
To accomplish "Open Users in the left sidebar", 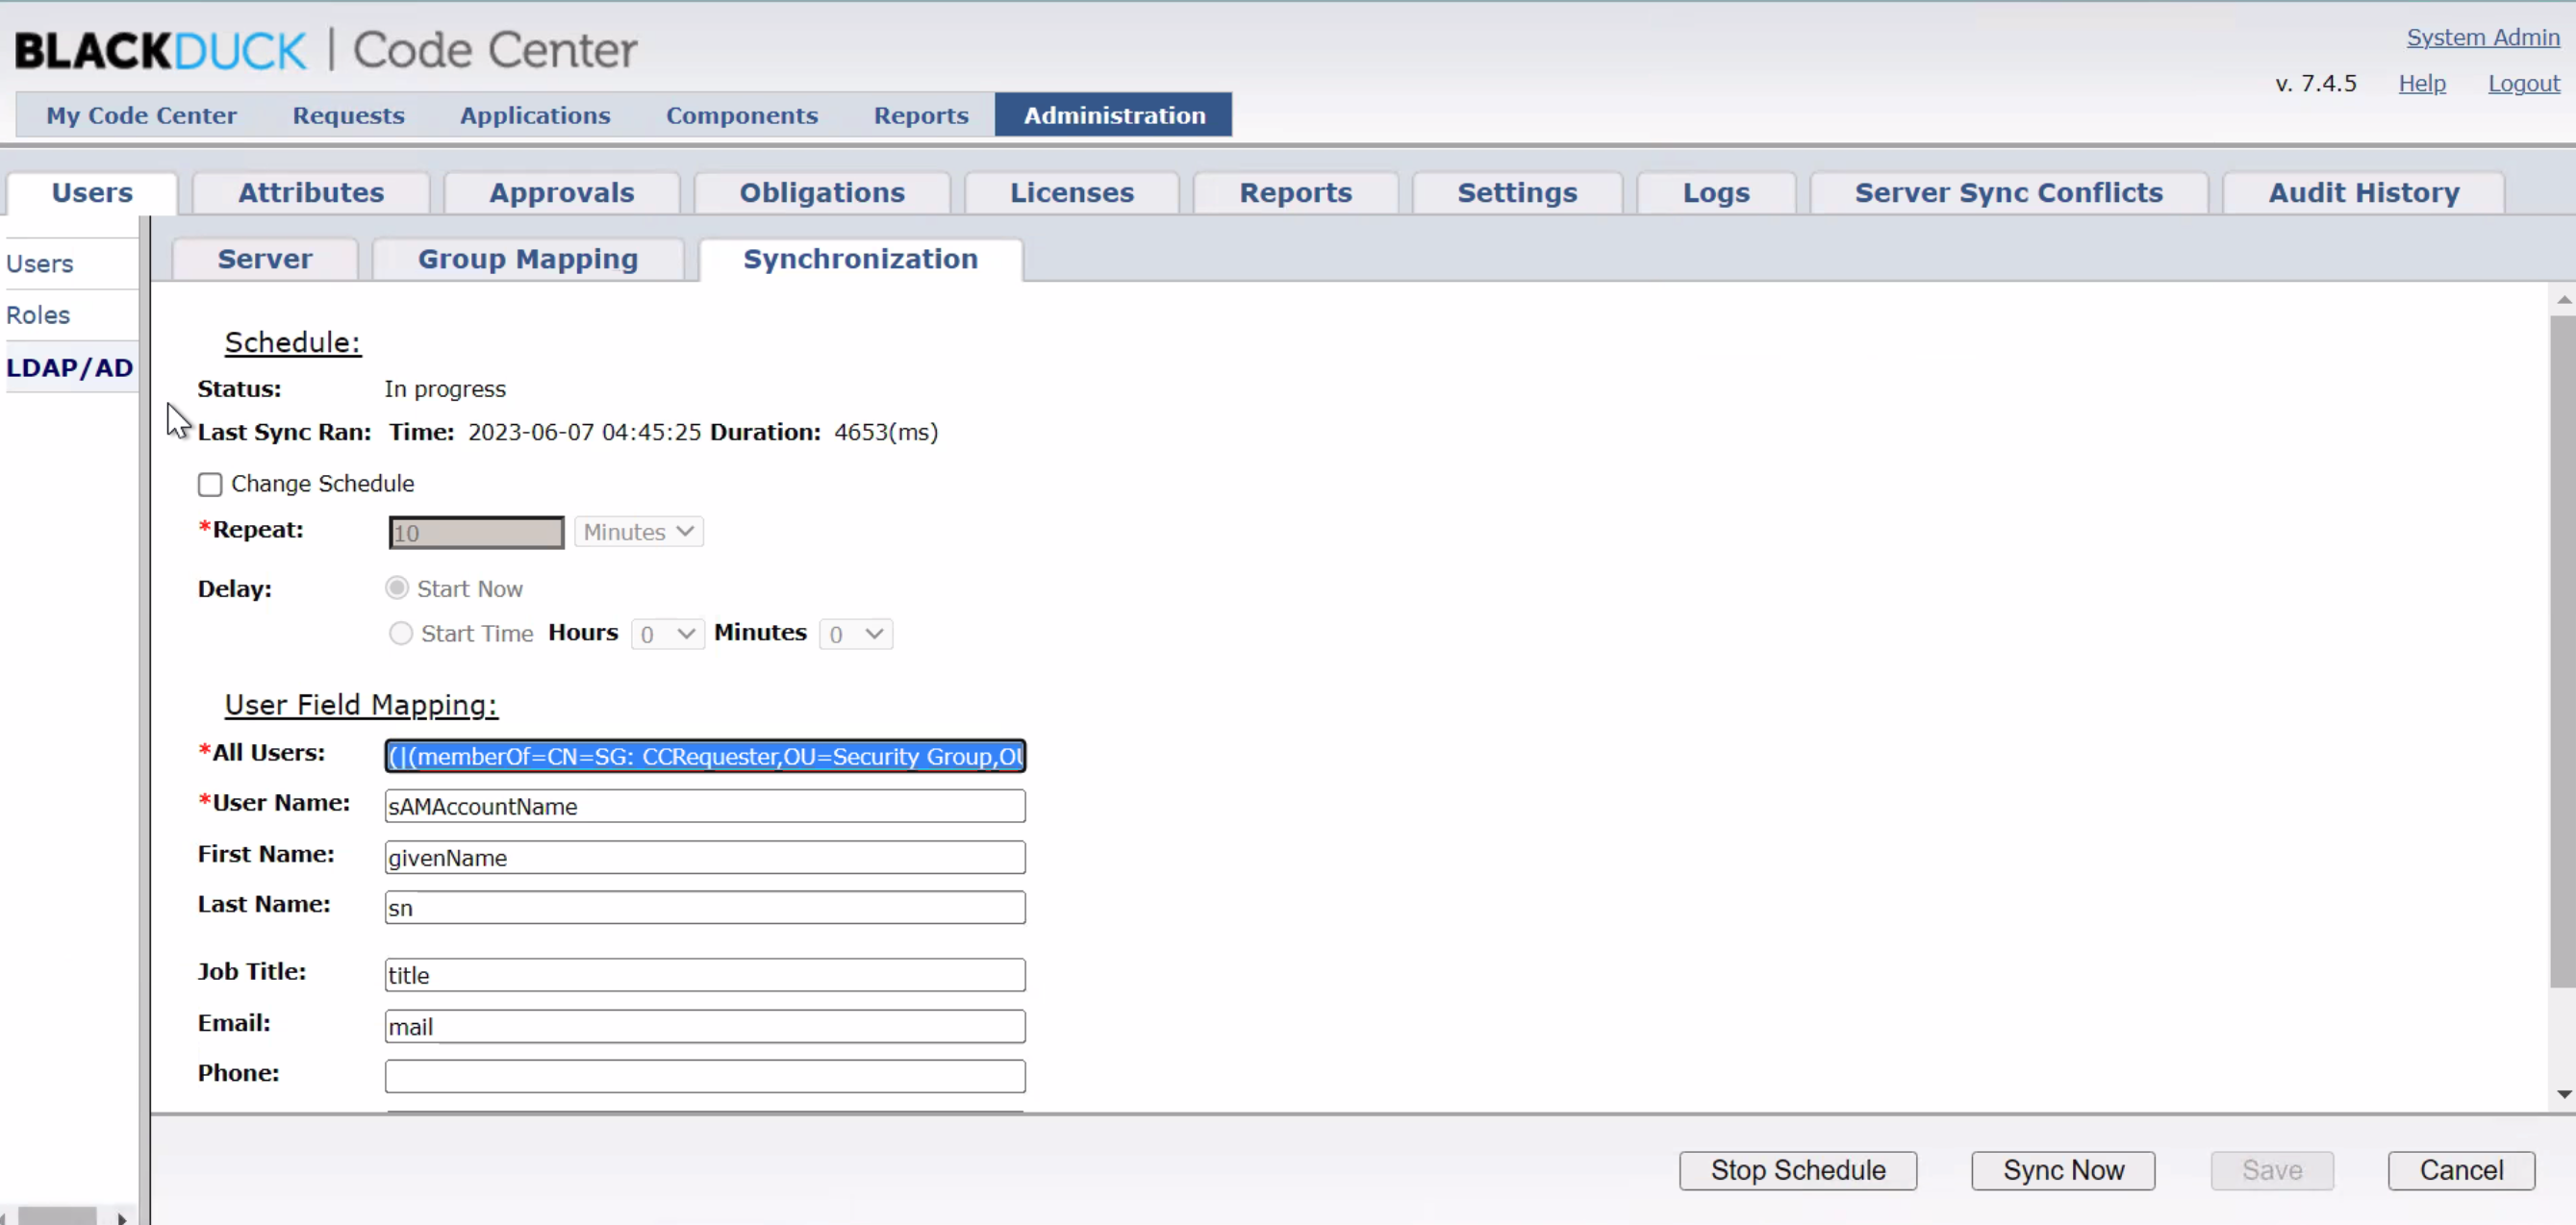I will (40, 264).
